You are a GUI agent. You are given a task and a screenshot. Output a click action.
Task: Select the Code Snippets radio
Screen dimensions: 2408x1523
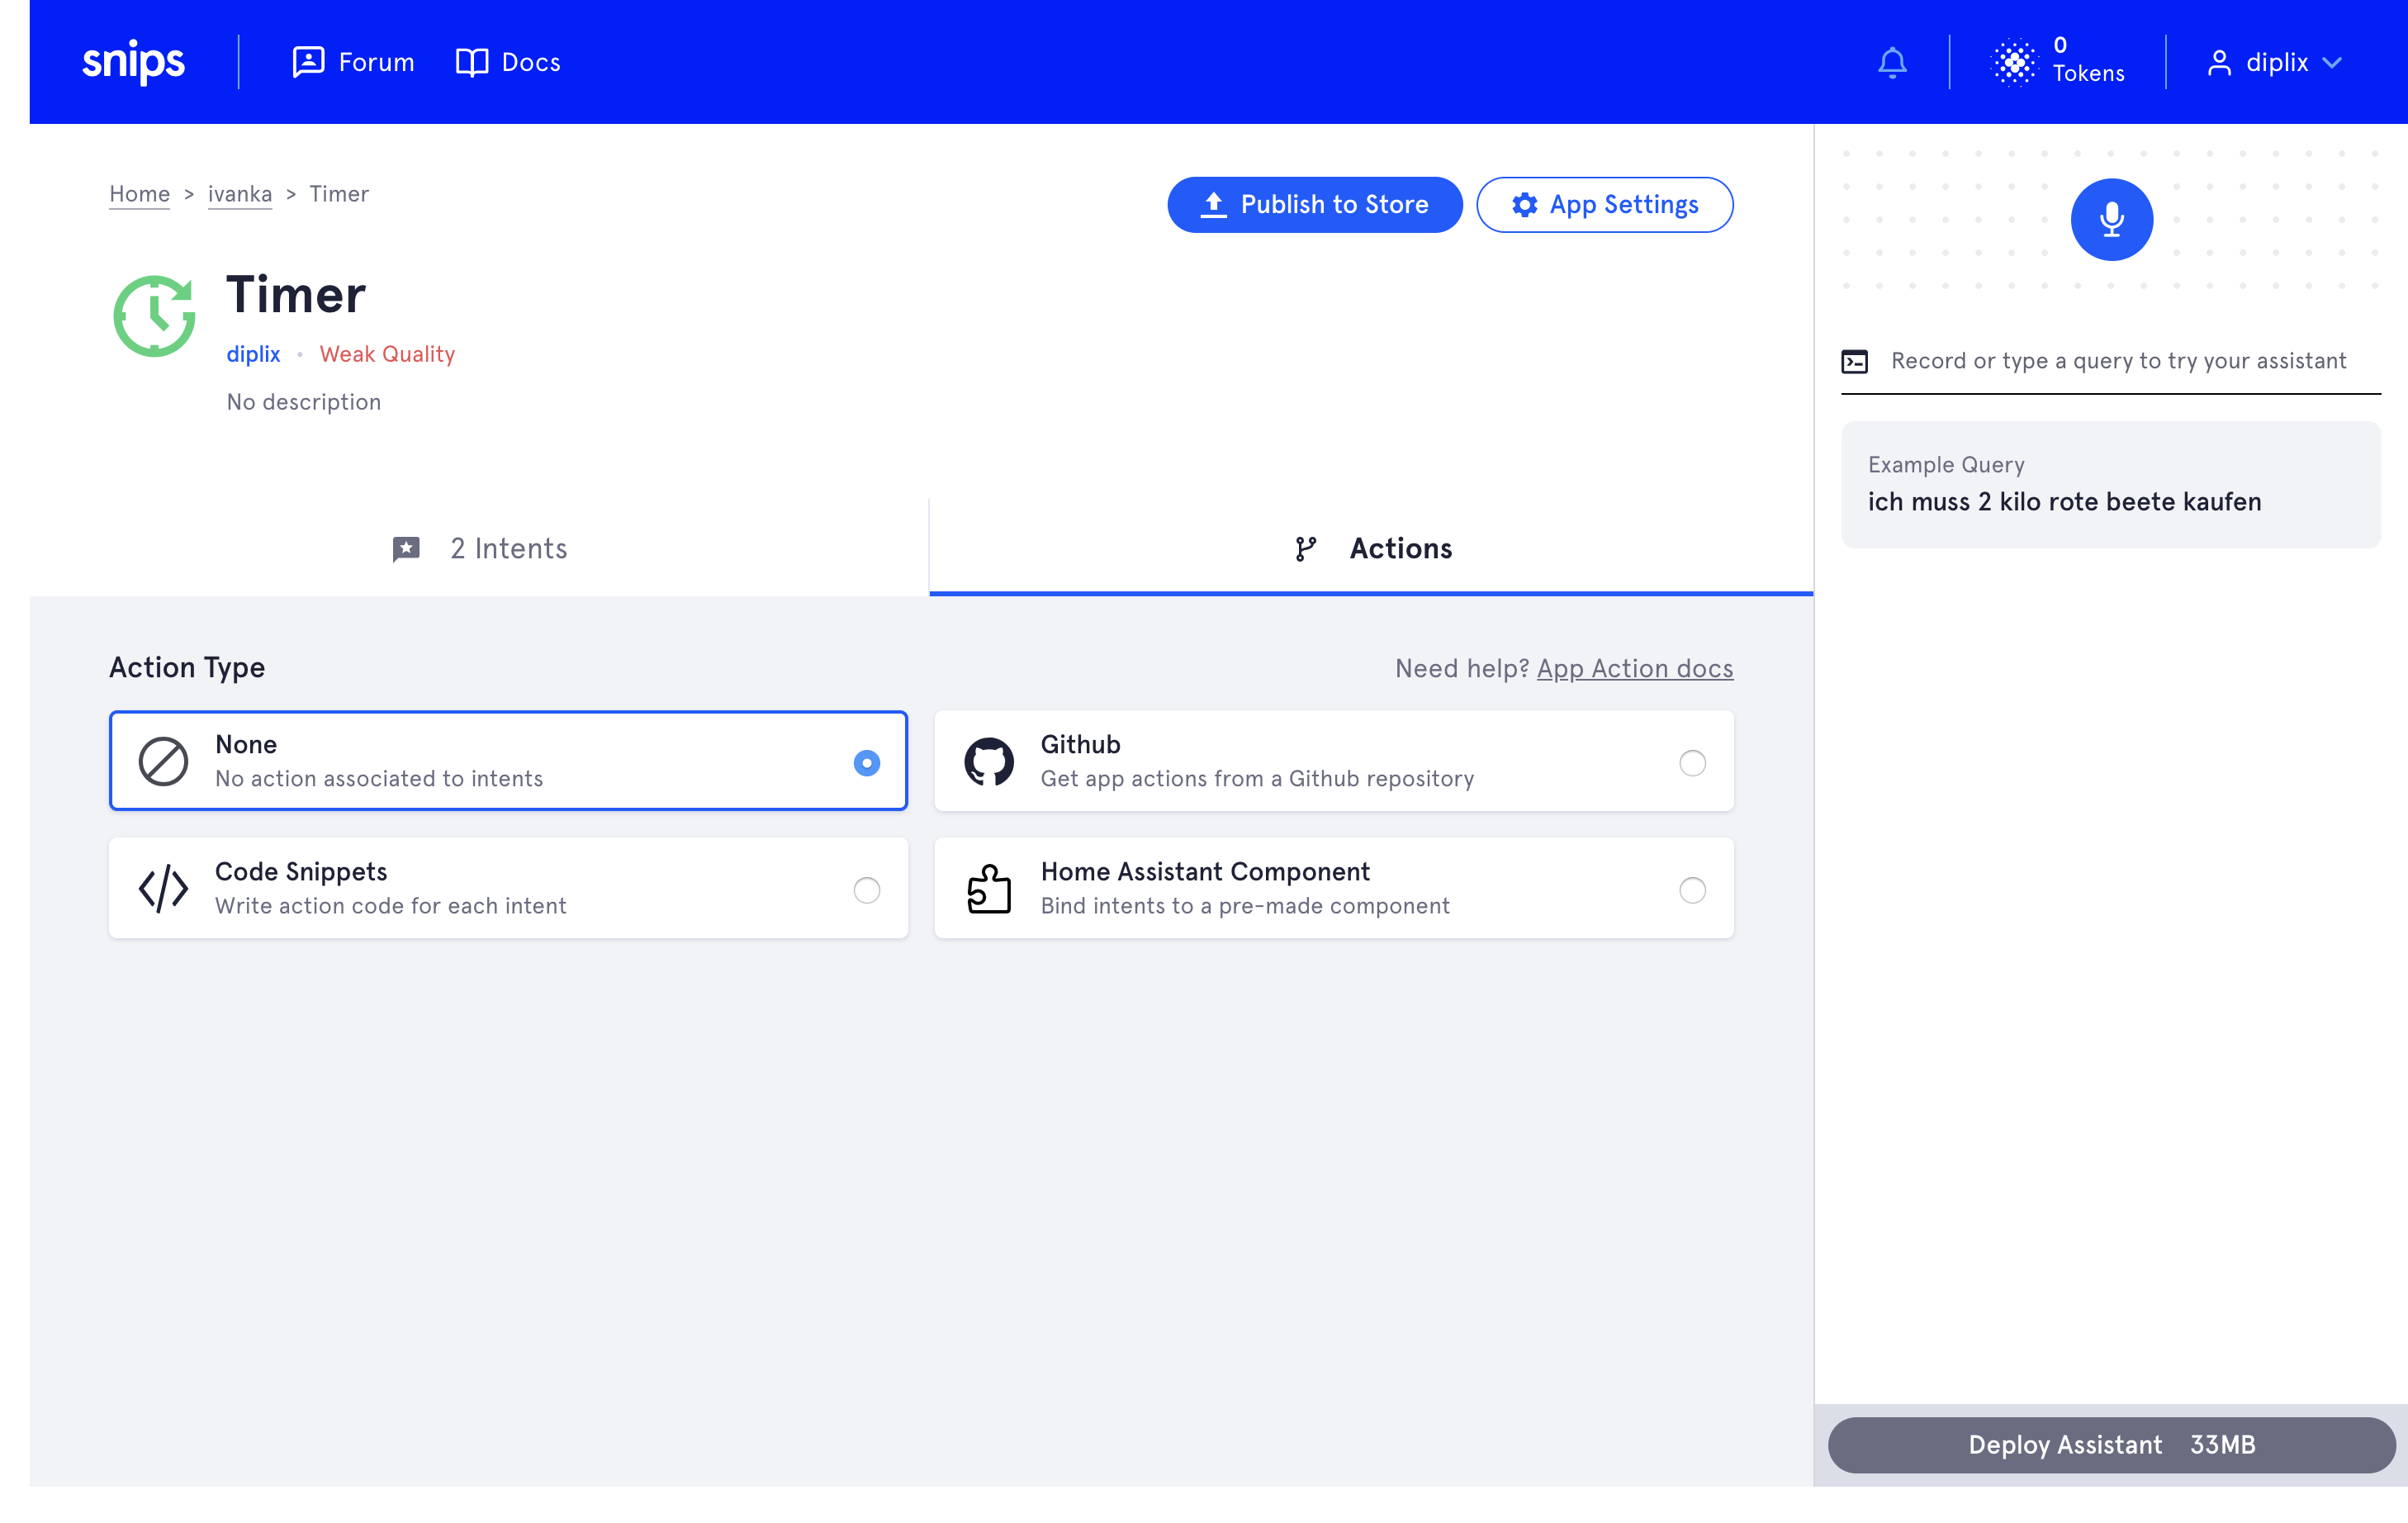[866, 889]
